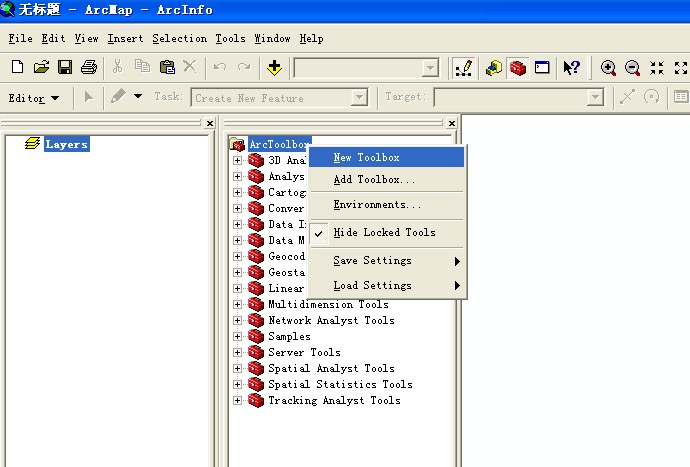690x467 pixels.
Task: Paste using the clipboard icon
Action: [167, 67]
